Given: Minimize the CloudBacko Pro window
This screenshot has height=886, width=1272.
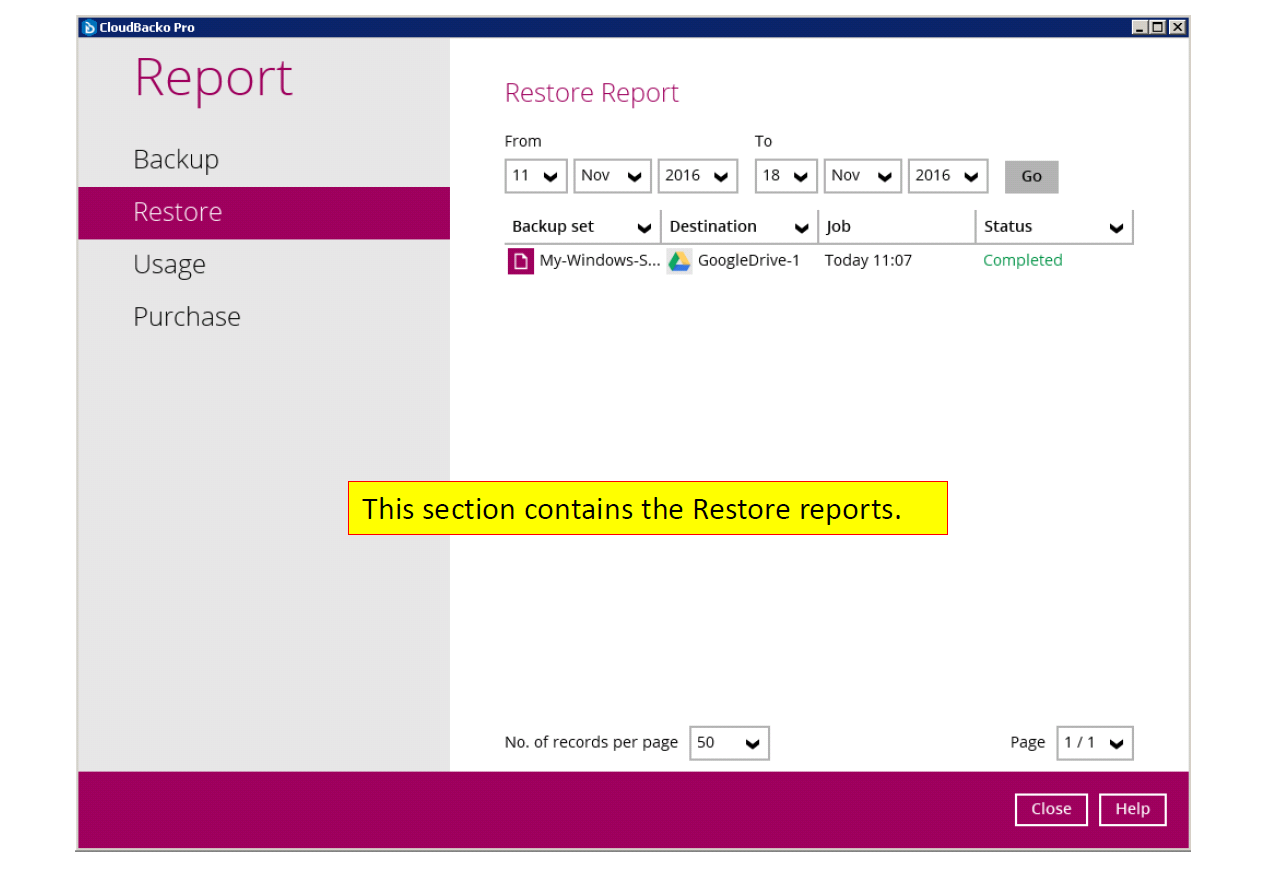Looking at the screenshot, I should 1139,27.
